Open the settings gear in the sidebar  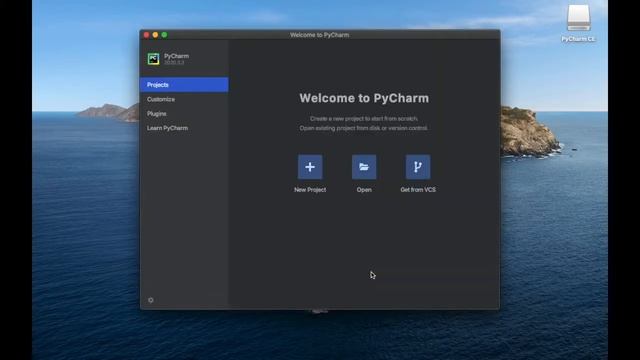[x=151, y=300]
